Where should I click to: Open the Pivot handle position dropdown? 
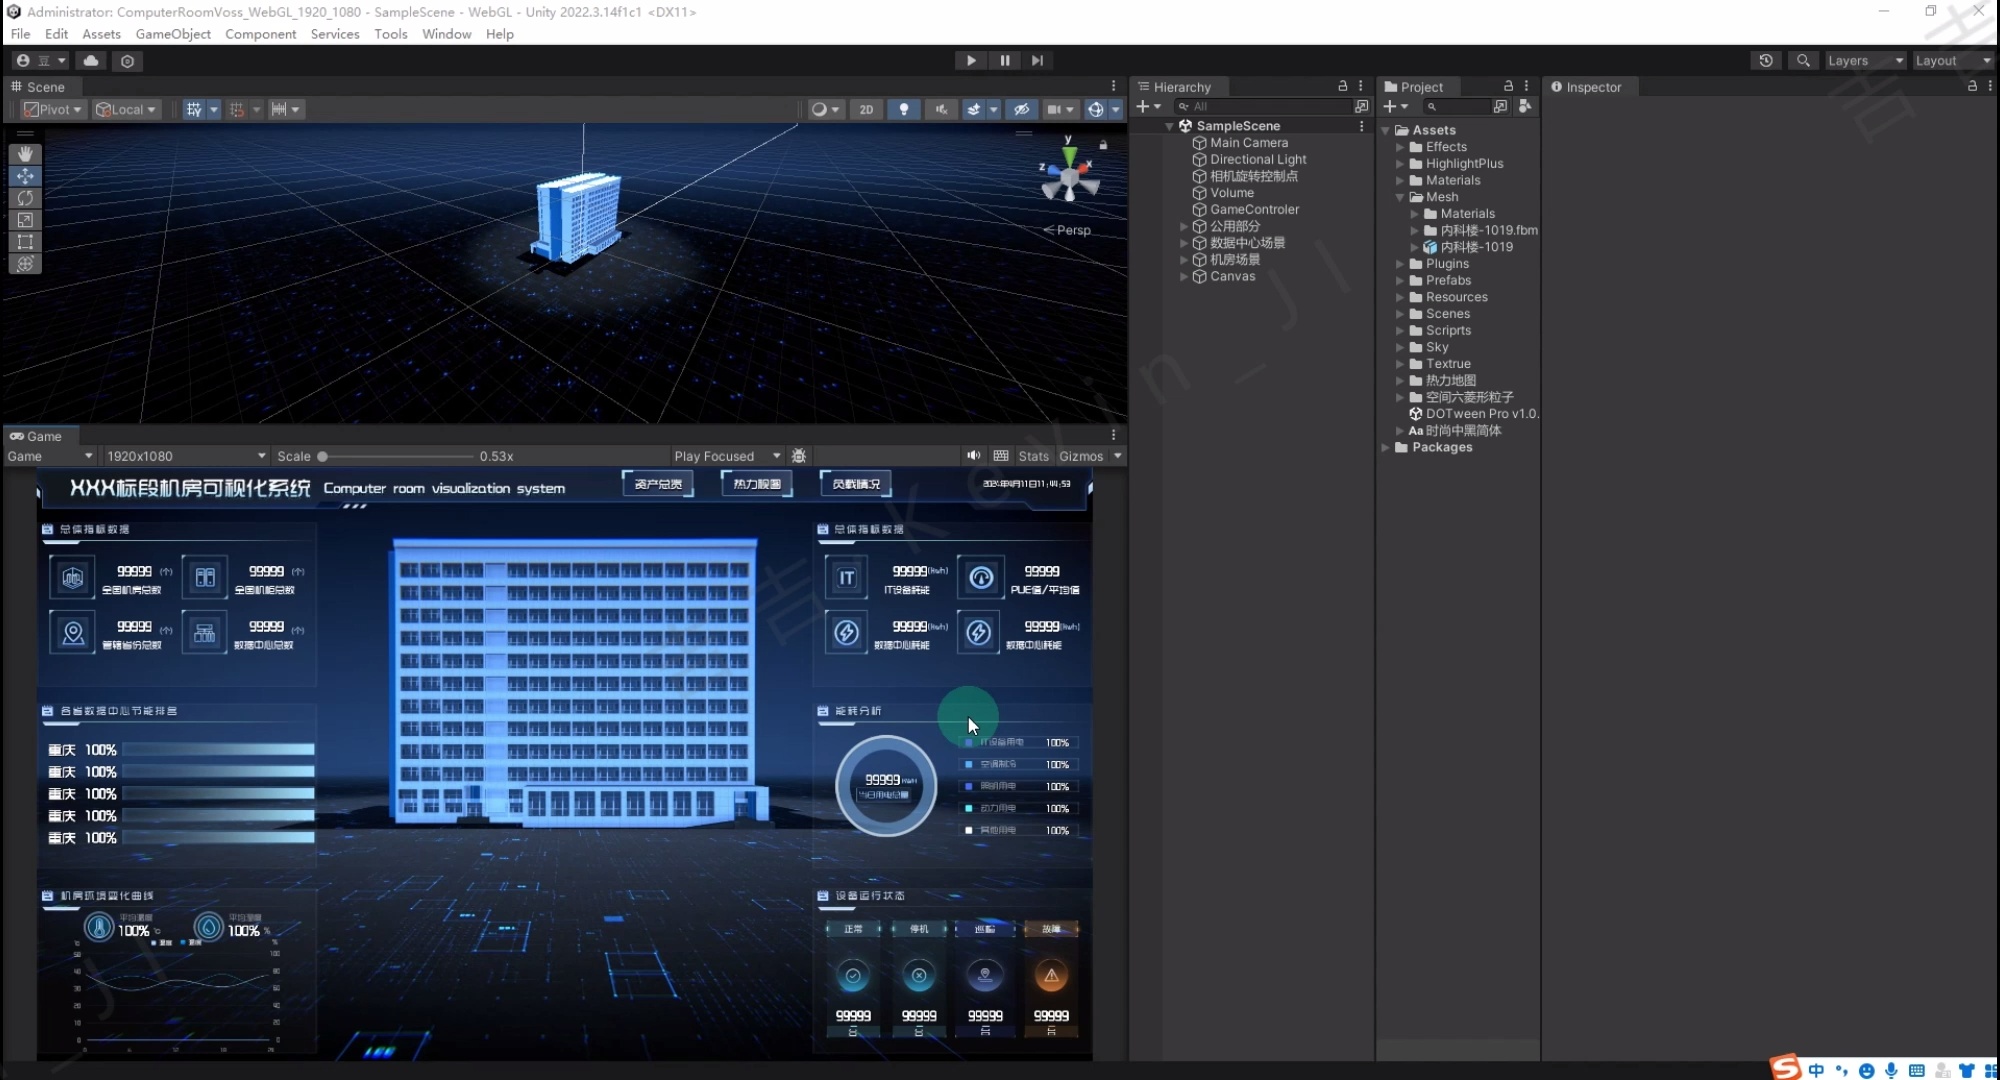[x=54, y=109]
